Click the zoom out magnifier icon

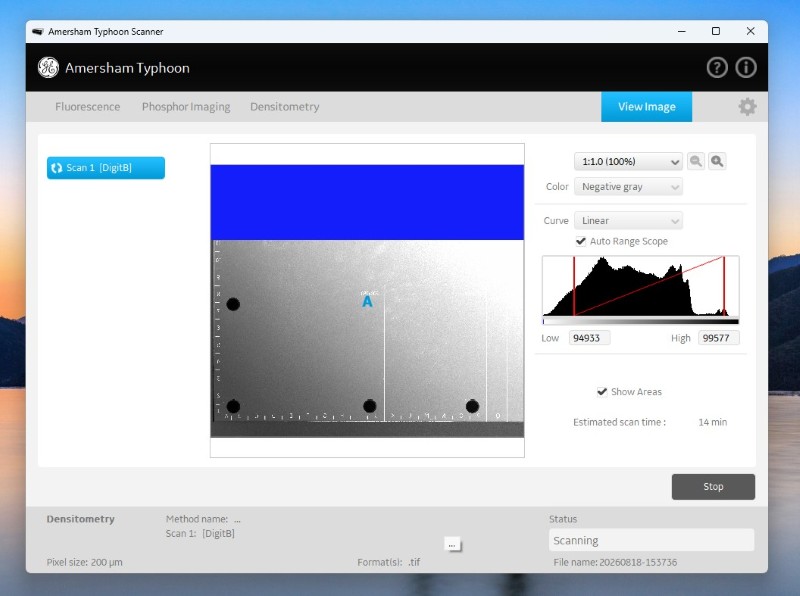coord(696,161)
